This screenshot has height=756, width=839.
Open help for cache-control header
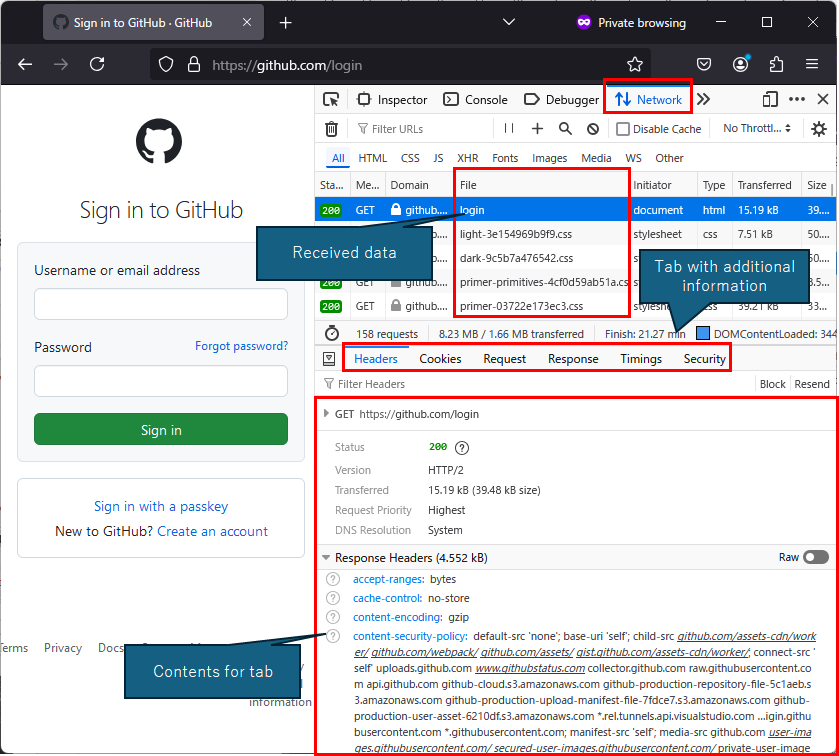coord(333,598)
